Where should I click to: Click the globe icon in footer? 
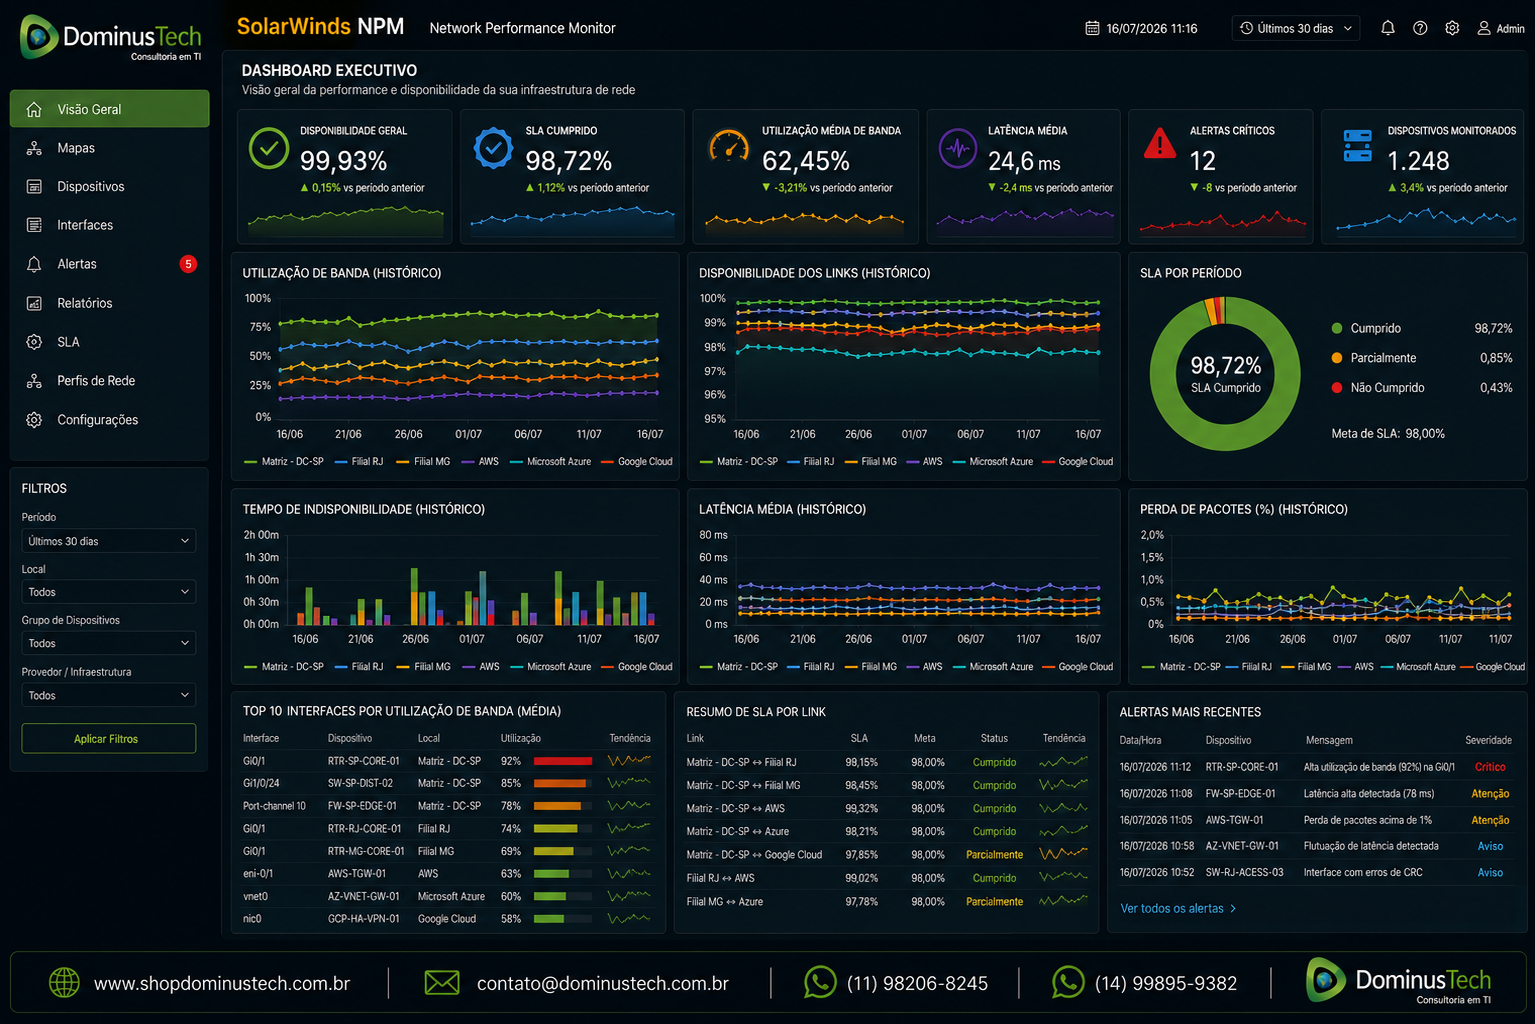[x=64, y=983]
